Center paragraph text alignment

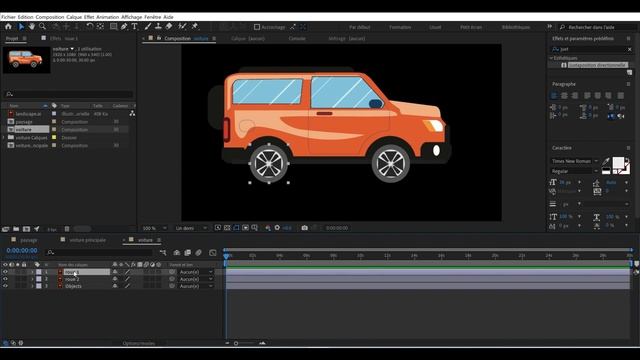pyautogui.click(x=564, y=96)
